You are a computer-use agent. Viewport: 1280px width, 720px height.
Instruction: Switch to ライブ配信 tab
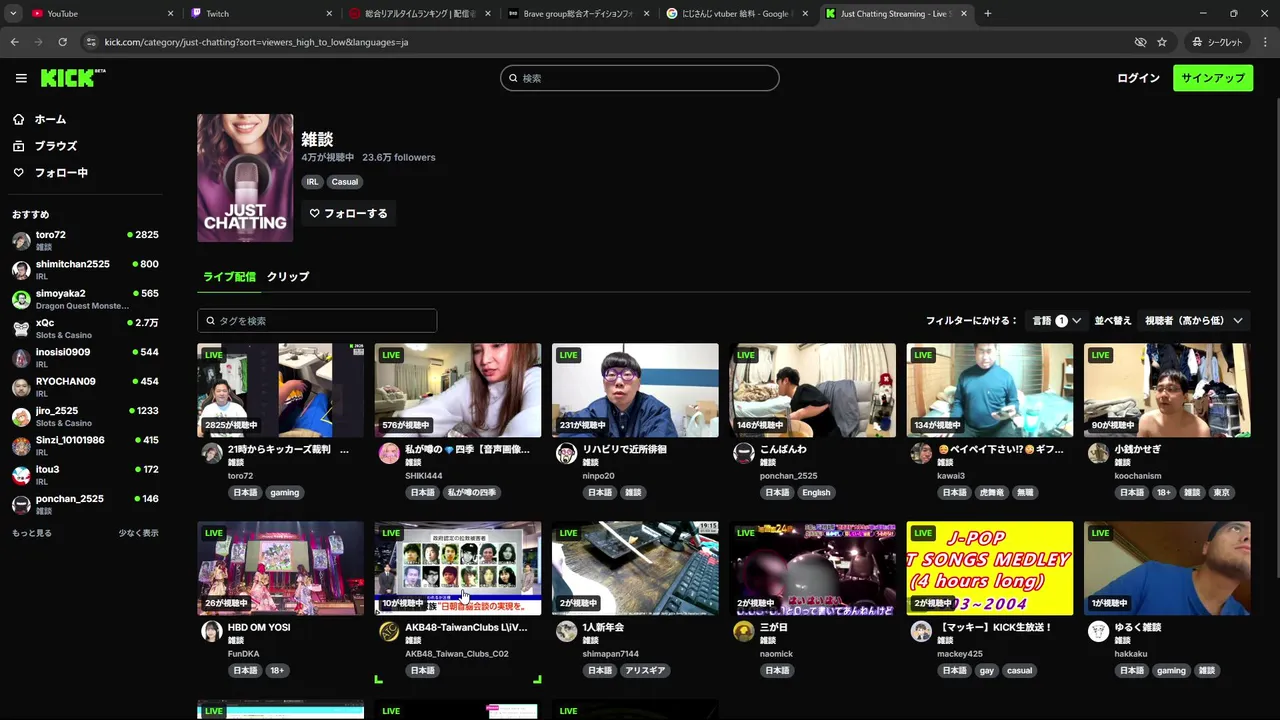[x=230, y=277]
